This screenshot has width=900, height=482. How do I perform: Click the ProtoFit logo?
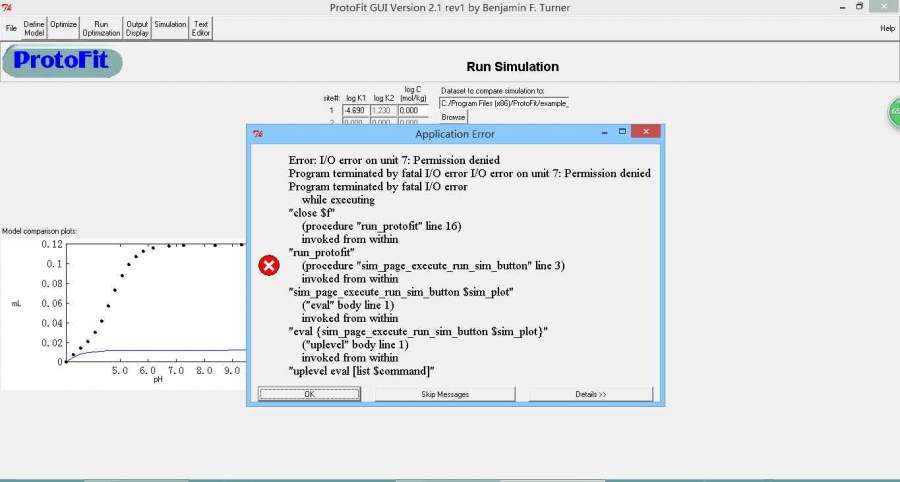[x=62, y=61]
